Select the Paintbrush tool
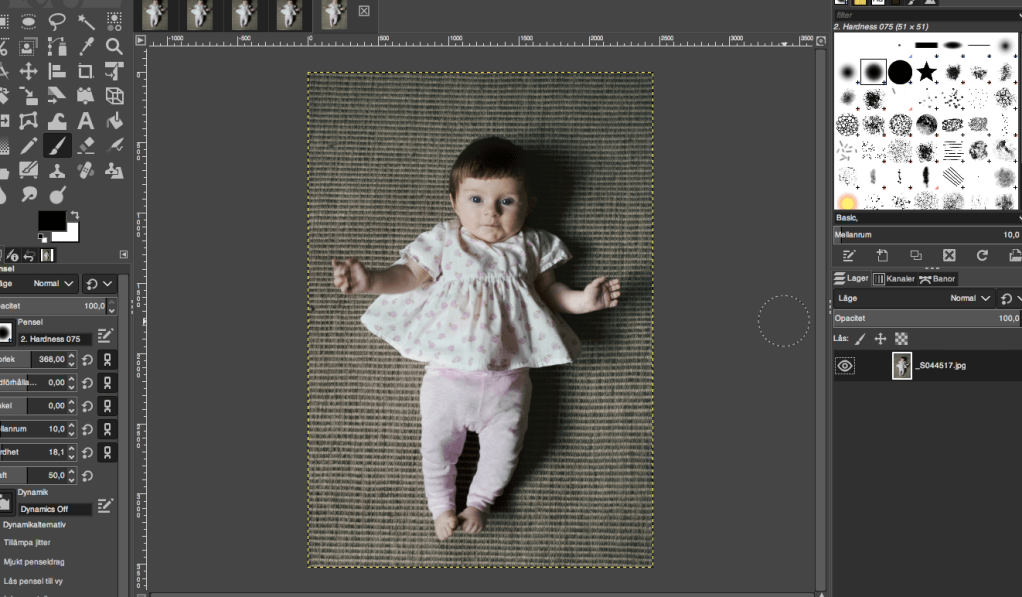 (x=57, y=146)
